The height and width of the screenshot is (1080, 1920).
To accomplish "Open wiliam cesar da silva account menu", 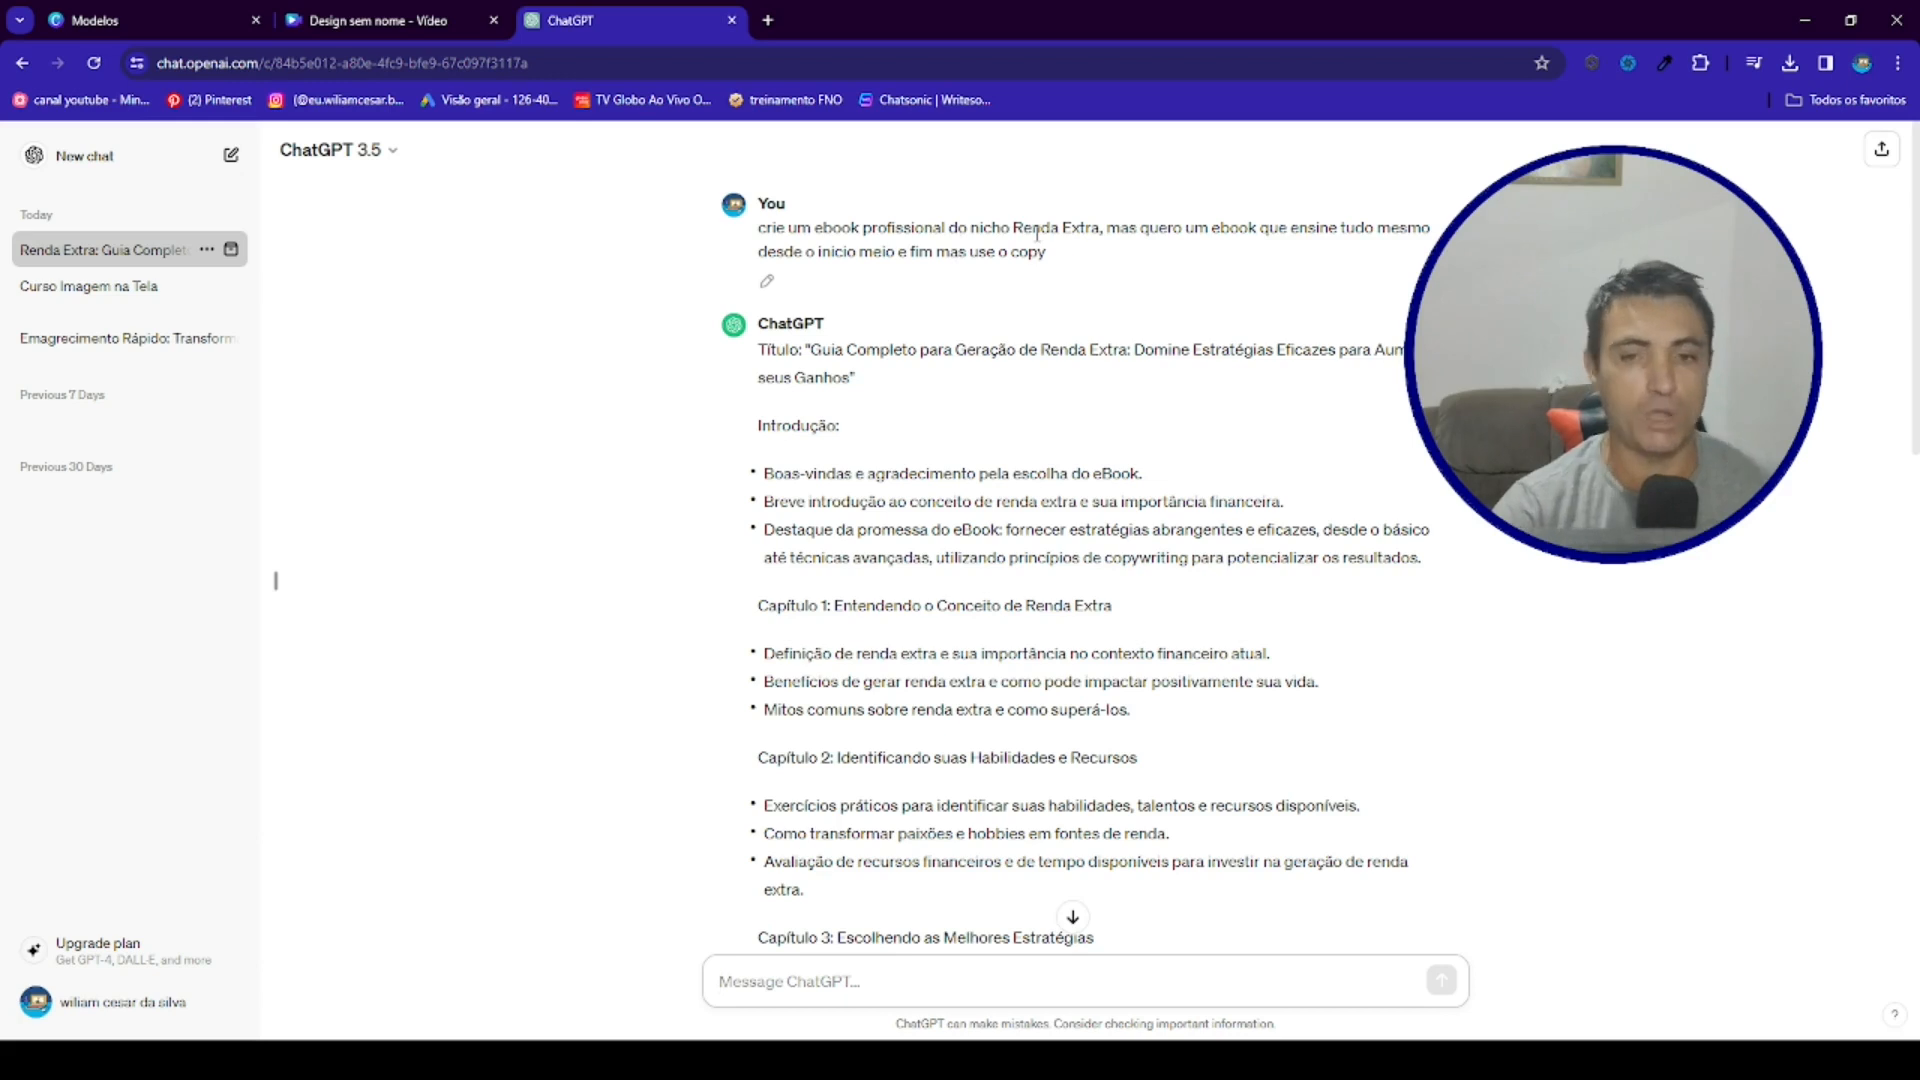I will [129, 1002].
